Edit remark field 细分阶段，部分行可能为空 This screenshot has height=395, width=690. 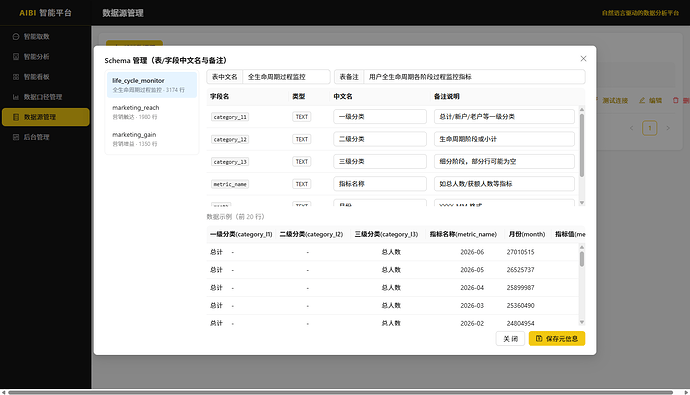click(x=504, y=161)
